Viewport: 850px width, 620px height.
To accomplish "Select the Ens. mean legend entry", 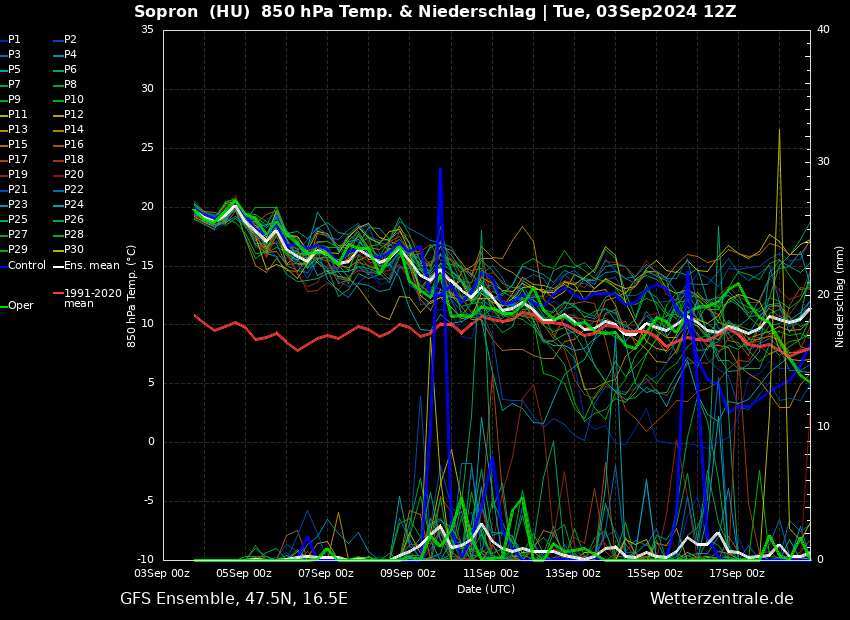I will coord(91,265).
